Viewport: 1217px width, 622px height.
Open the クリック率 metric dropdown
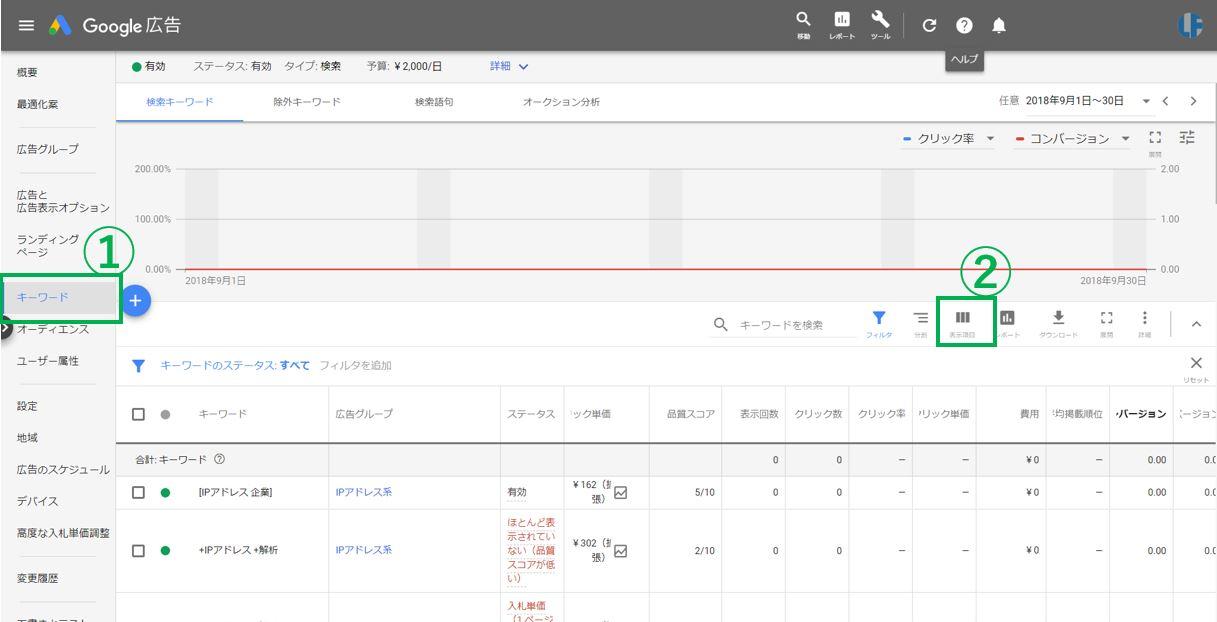[948, 138]
